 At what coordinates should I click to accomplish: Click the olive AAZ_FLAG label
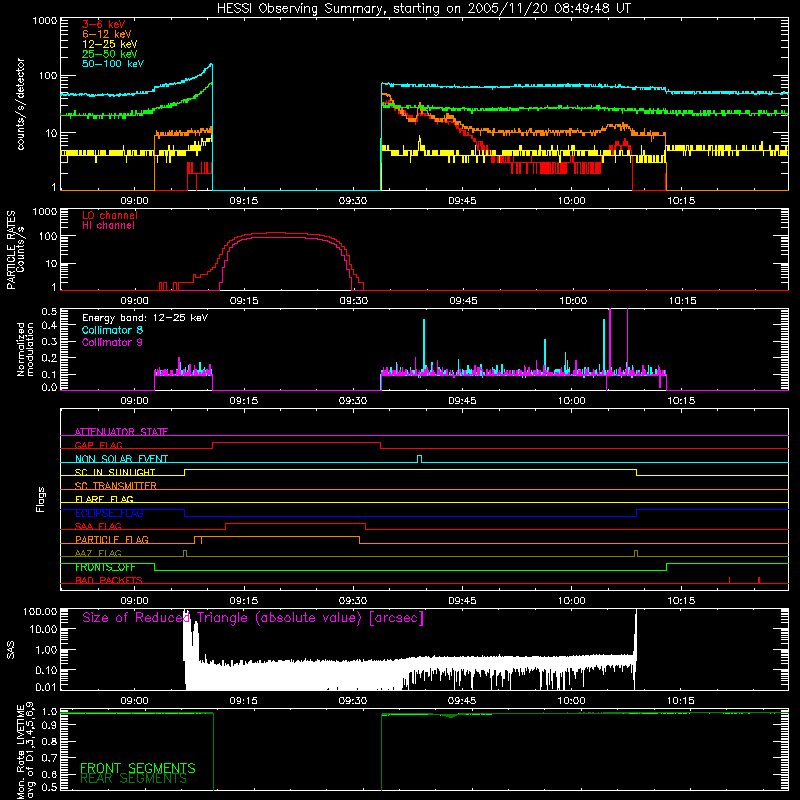click(x=98, y=553)
